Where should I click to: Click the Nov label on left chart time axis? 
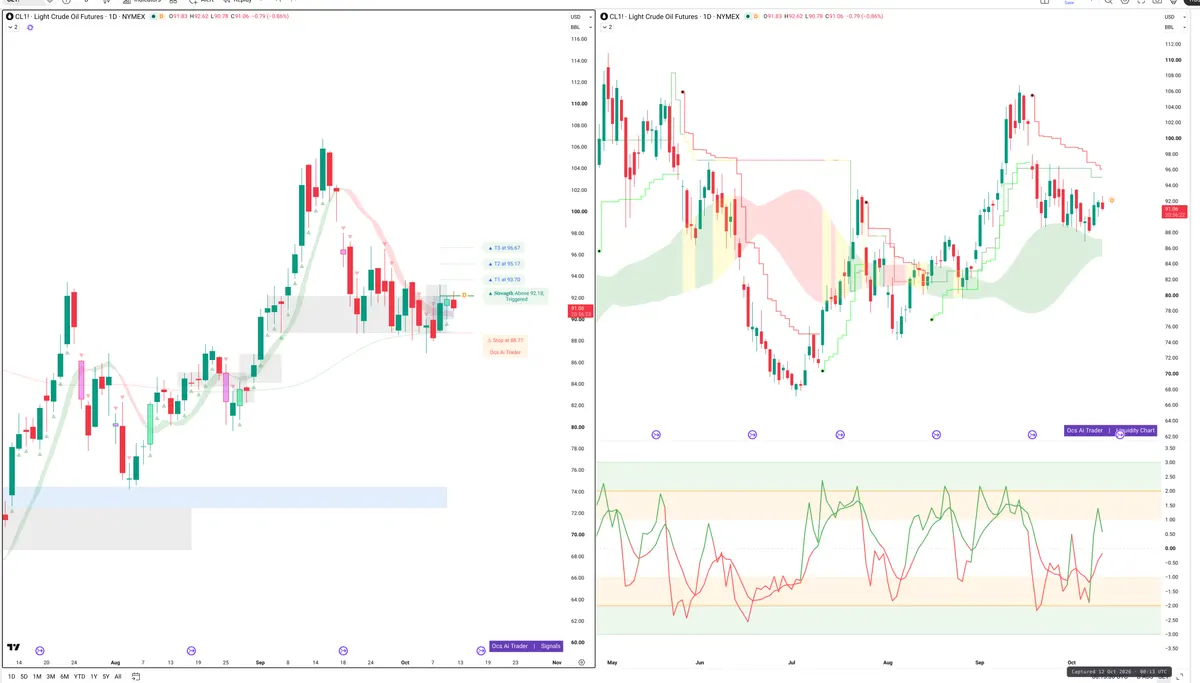[556, 663]
